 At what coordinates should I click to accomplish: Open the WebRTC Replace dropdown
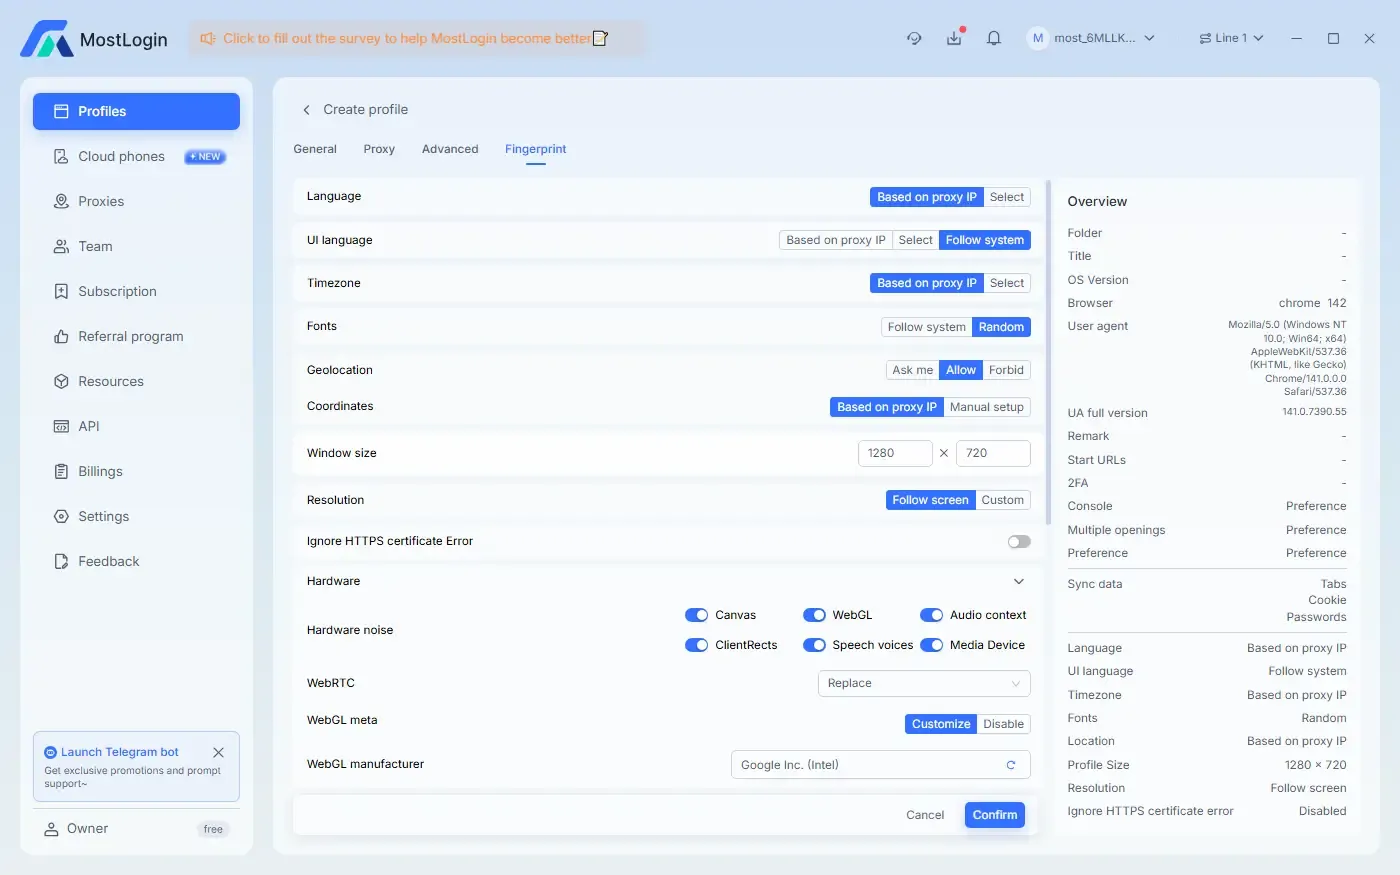922,683
